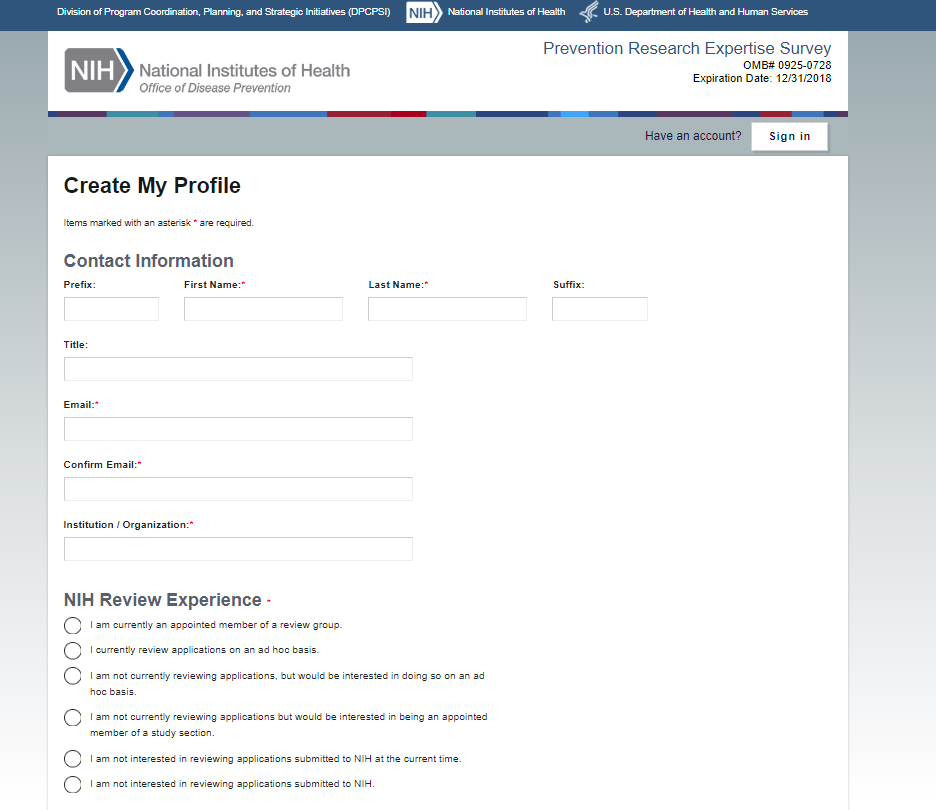
Task: Click the 'NIH Review Experience' section heading
Action: [162, 600]
